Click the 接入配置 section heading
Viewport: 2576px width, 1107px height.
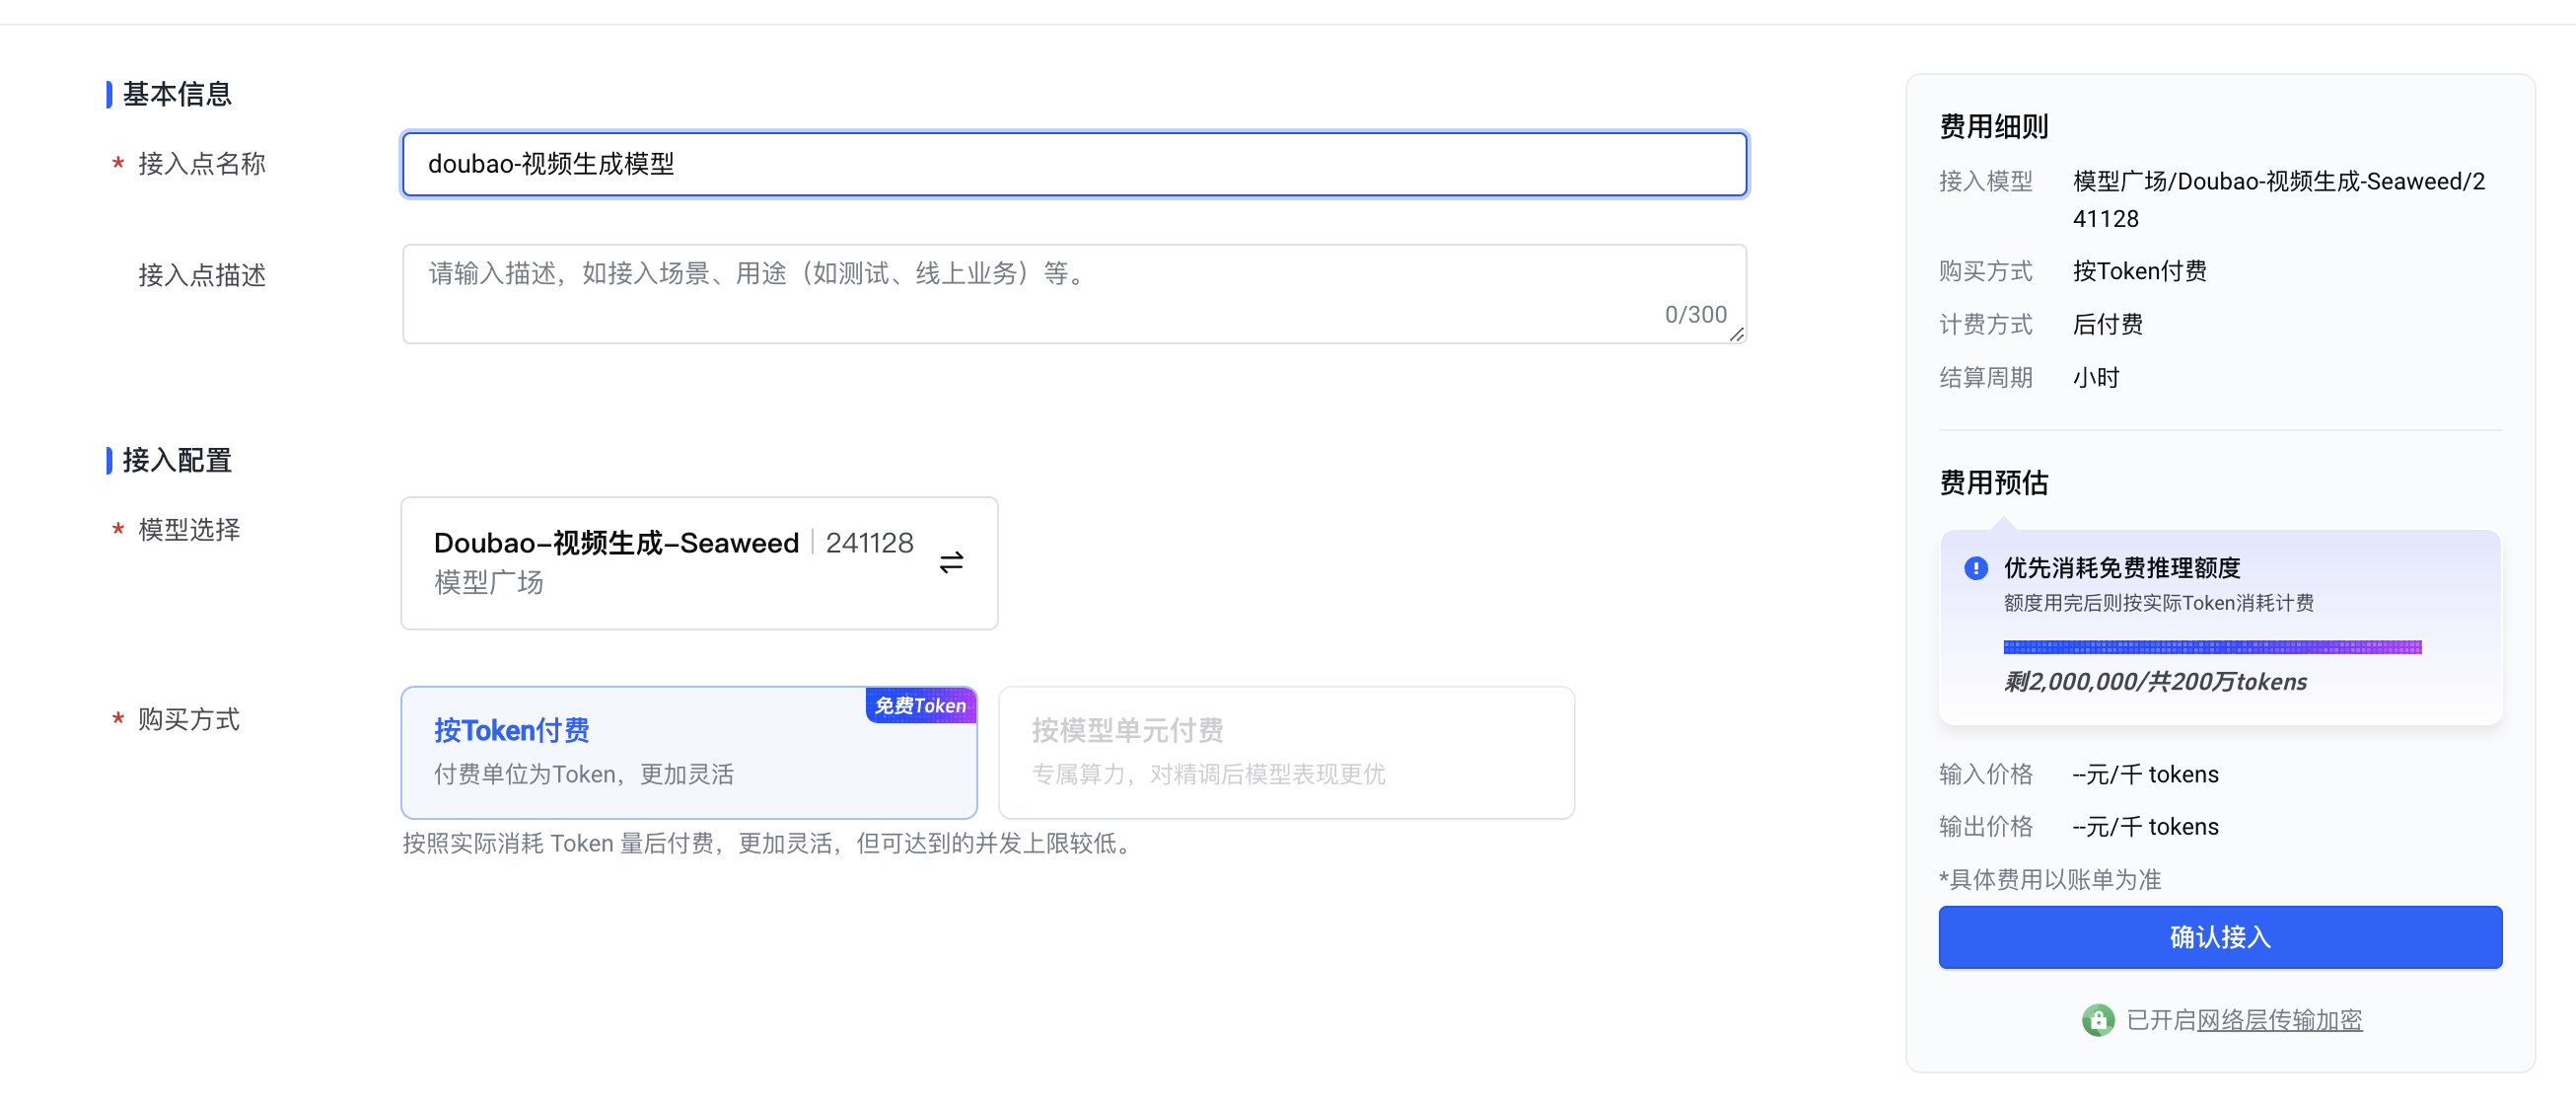tap(177, 460)
